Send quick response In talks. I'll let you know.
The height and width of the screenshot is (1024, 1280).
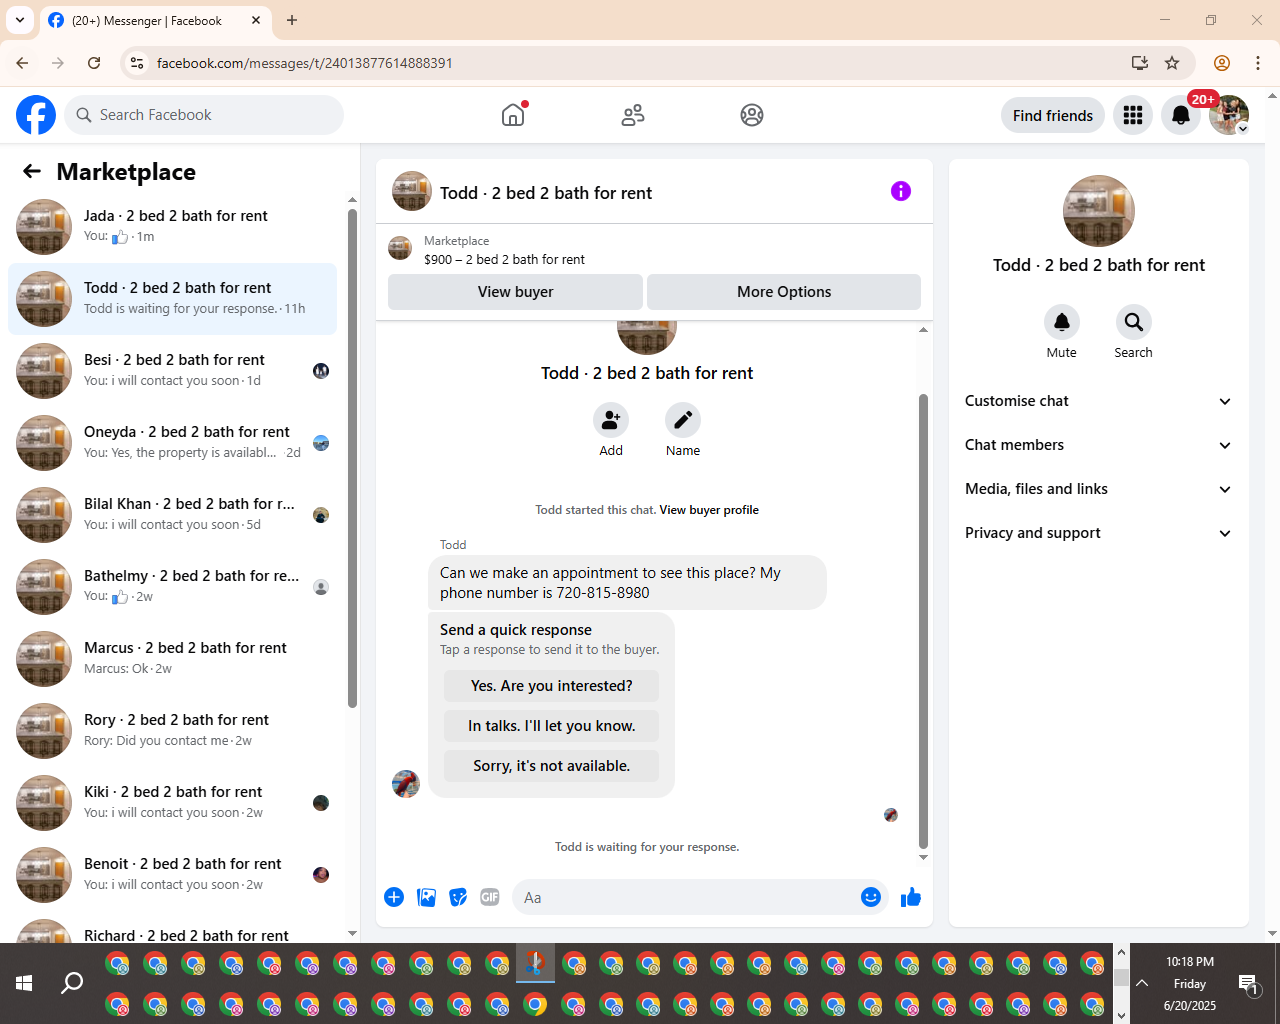tap(551, 726)
